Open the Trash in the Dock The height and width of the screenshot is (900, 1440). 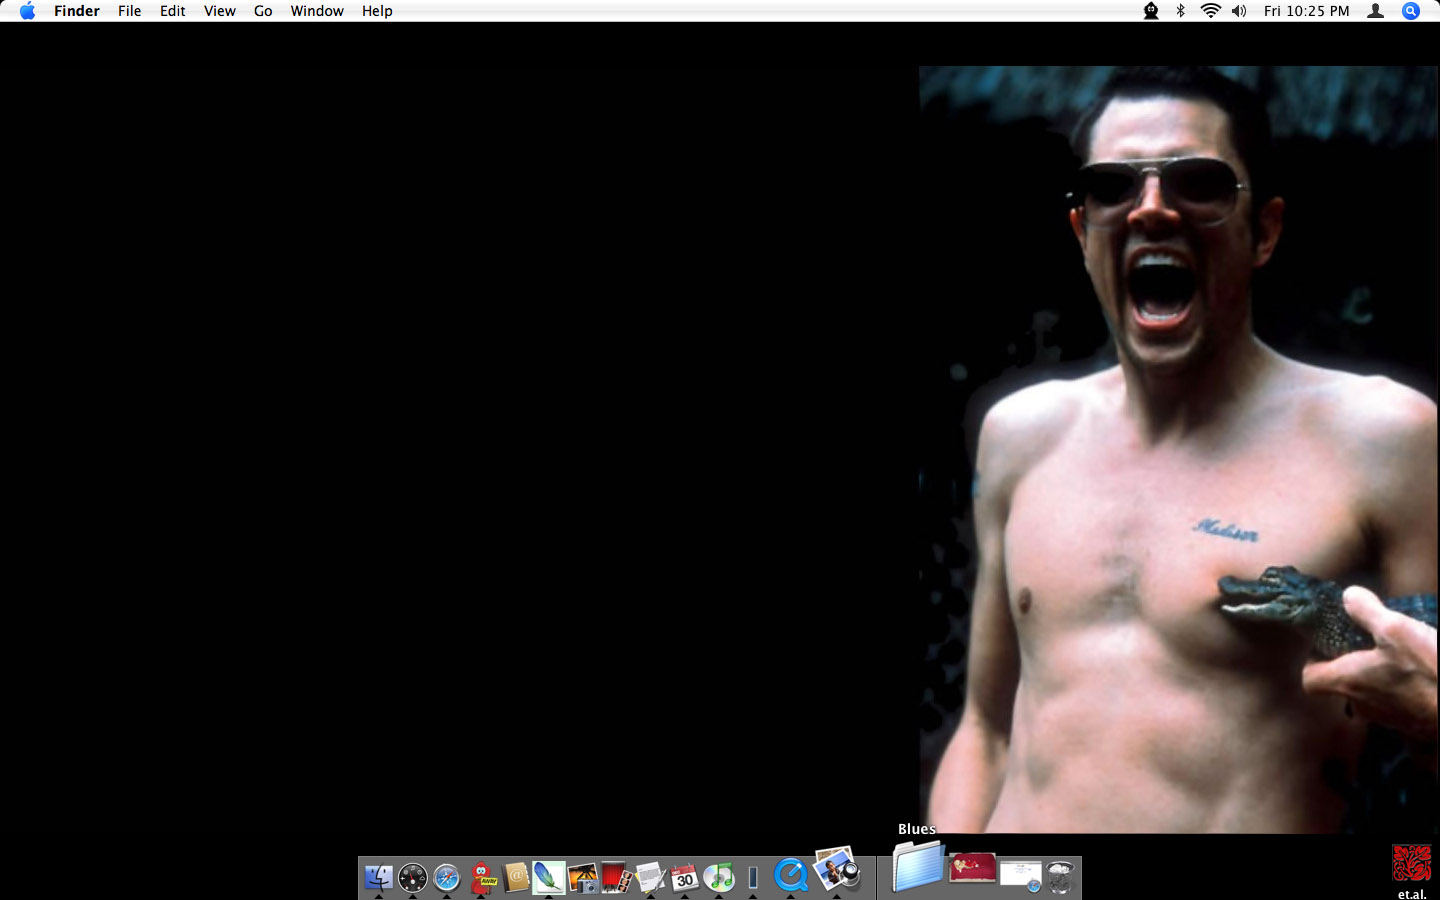[x=1061, y=876]
